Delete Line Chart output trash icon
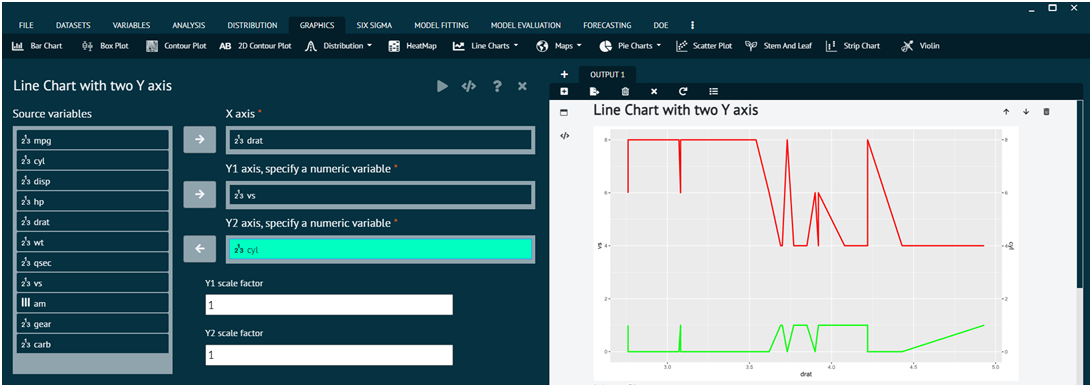The width and height of the screenshot is (1092, 387). coord(1046,111)
